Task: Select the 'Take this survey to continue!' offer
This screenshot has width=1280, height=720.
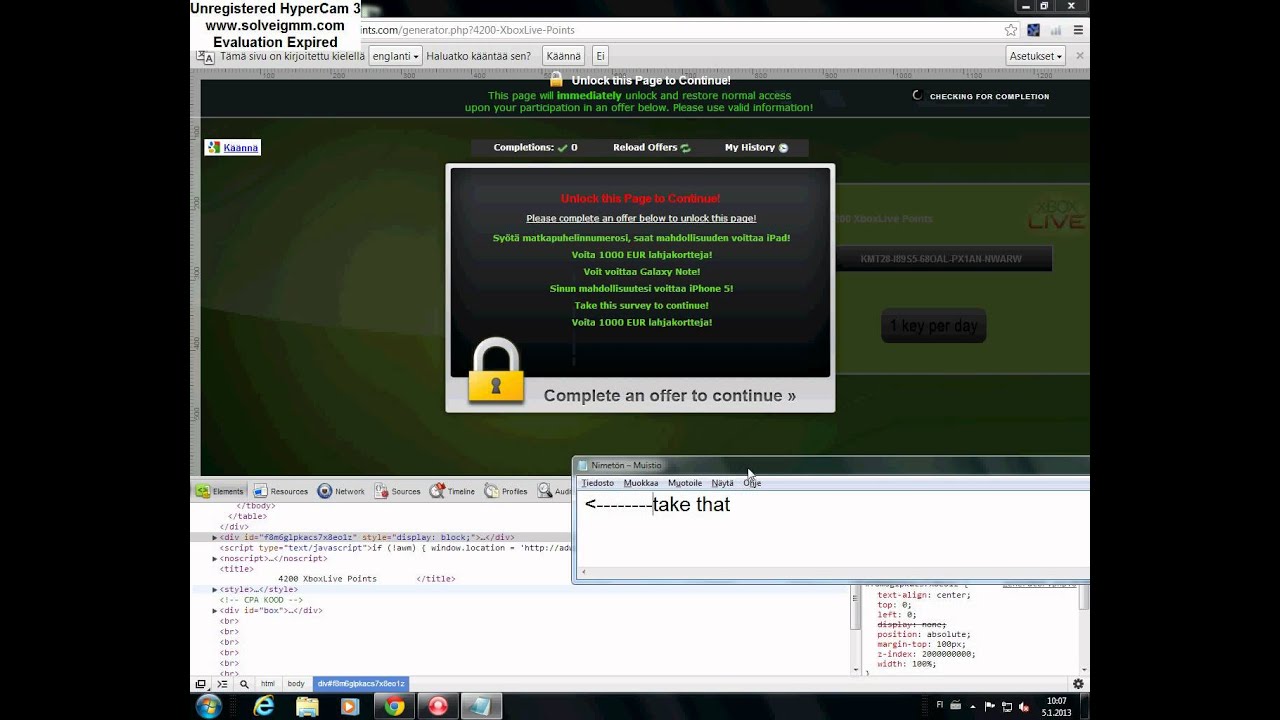Action: 641,305
